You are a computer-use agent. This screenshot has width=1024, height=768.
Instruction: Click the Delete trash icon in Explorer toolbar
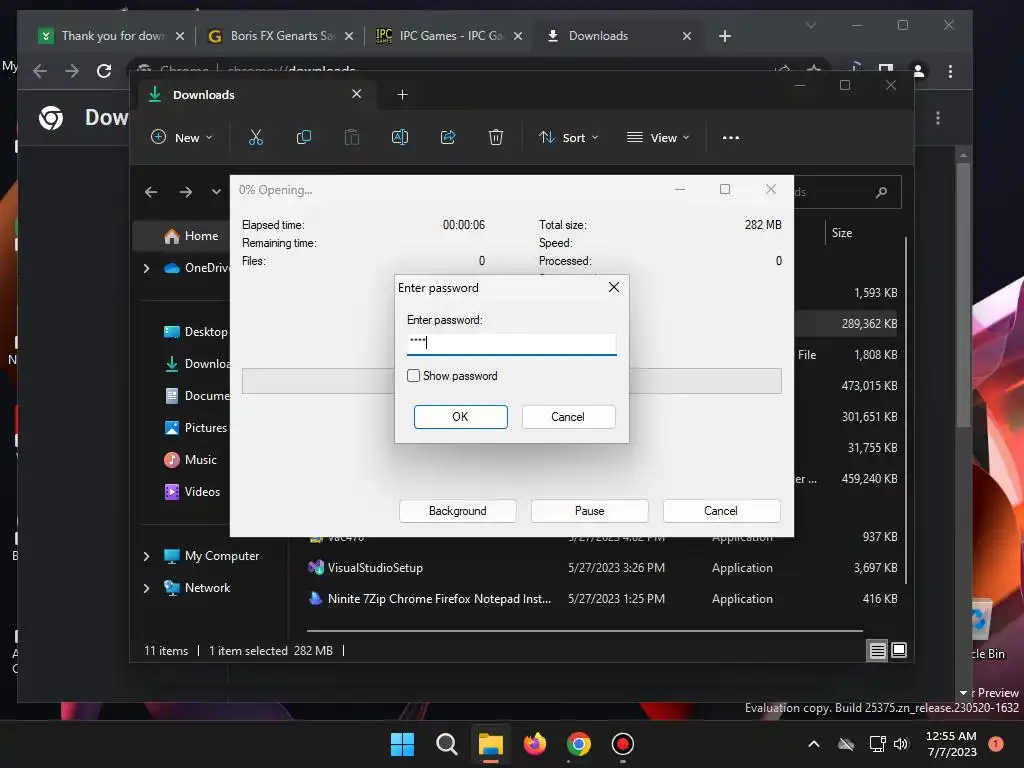(x=496, y=137)
